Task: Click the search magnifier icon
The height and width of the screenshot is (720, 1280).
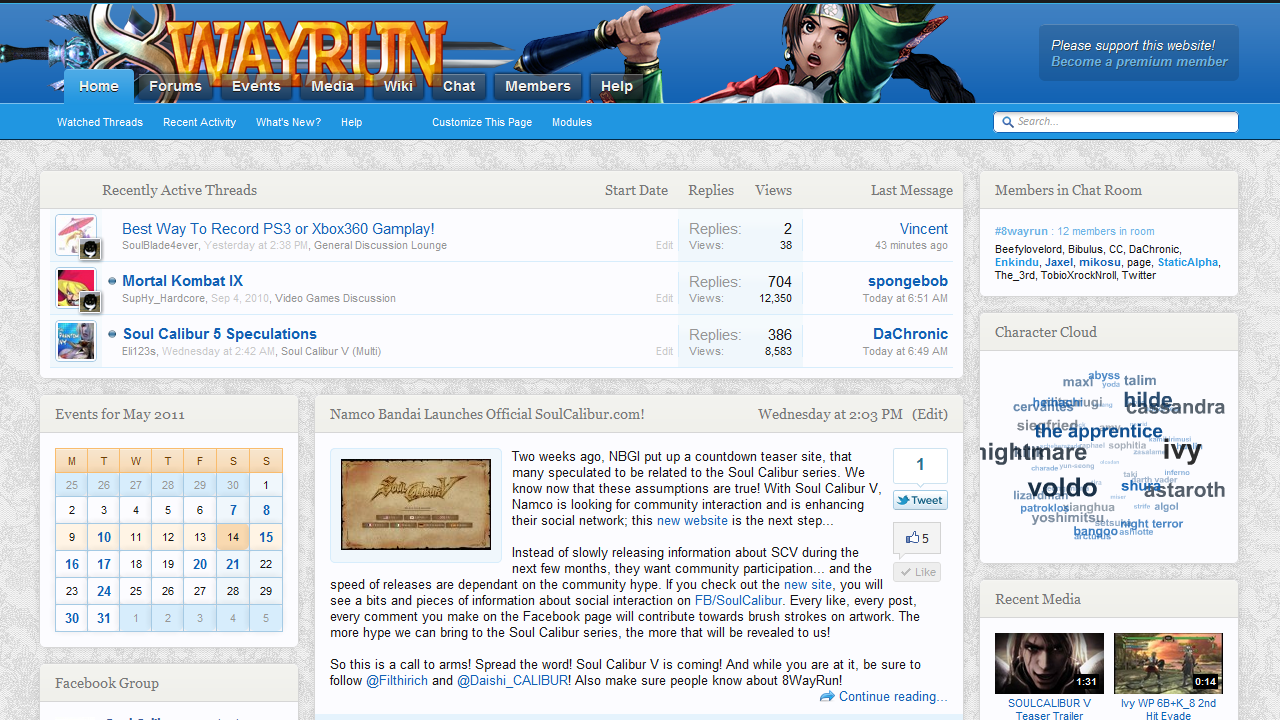Action: click(x=1008, y=122)
